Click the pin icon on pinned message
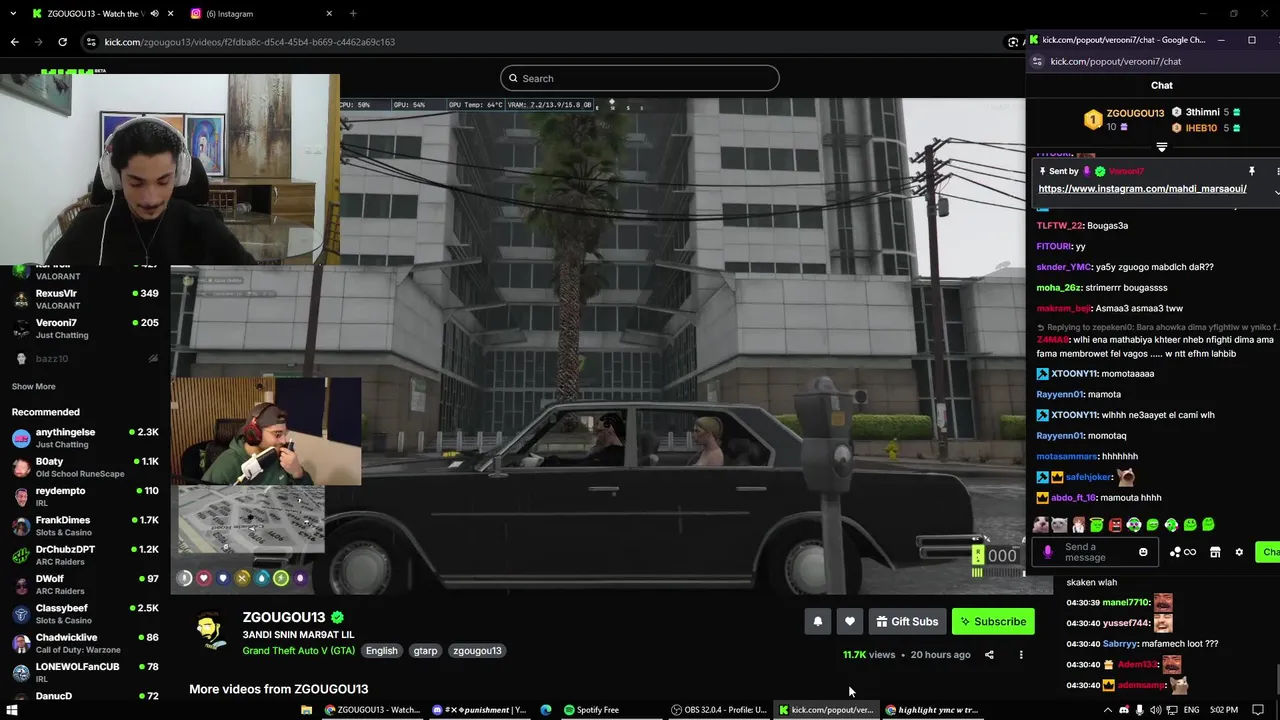 (x=1251, y=171)
